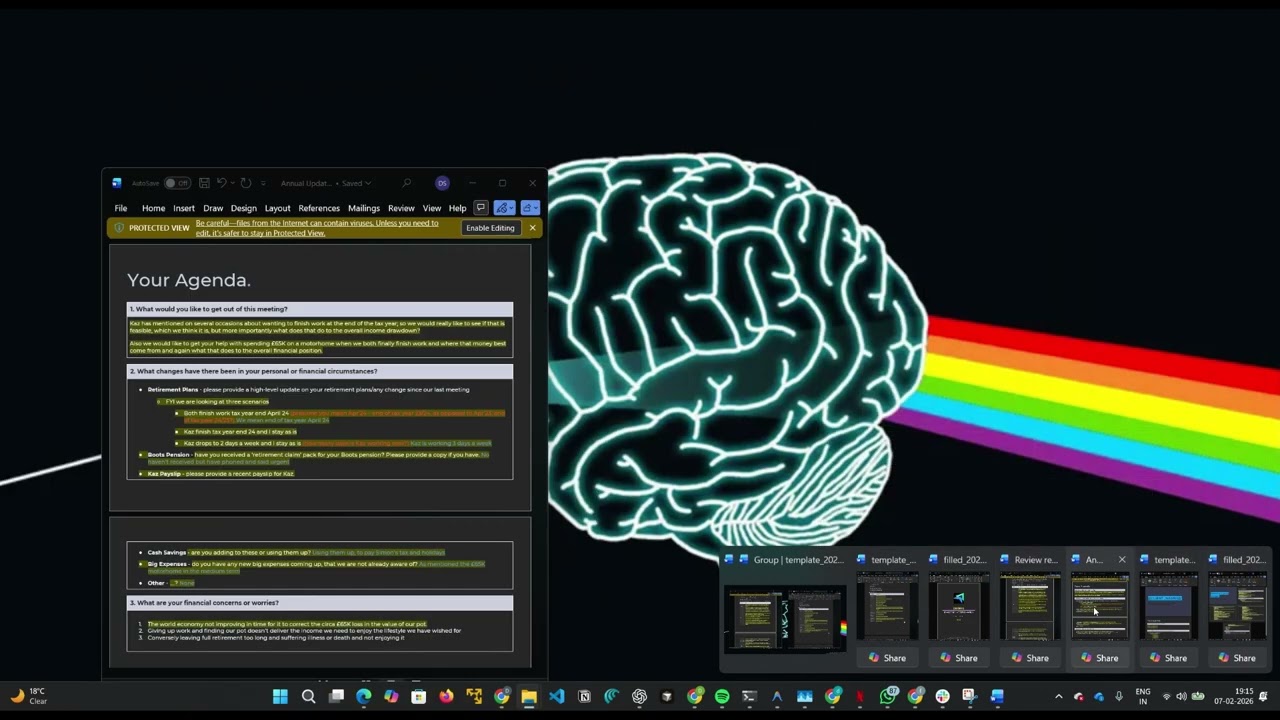This screenshot has height=720, width=1280.
Task: Switch to the Home ribbon tab
Action: click(153, 208)
